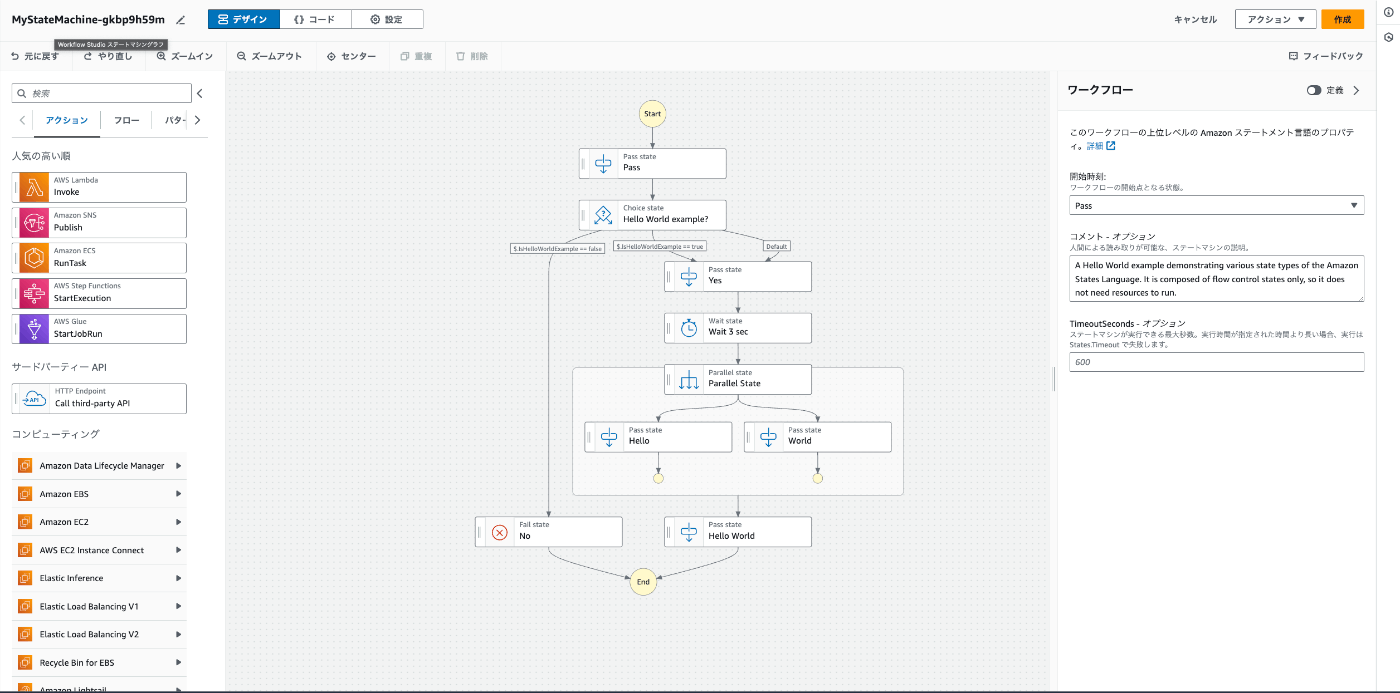Select the Pass state Yes icon

click(688, 276)
